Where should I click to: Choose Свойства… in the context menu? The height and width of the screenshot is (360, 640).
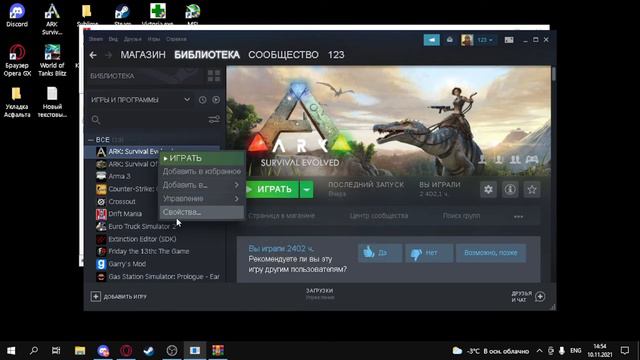(x=202, y=212)
